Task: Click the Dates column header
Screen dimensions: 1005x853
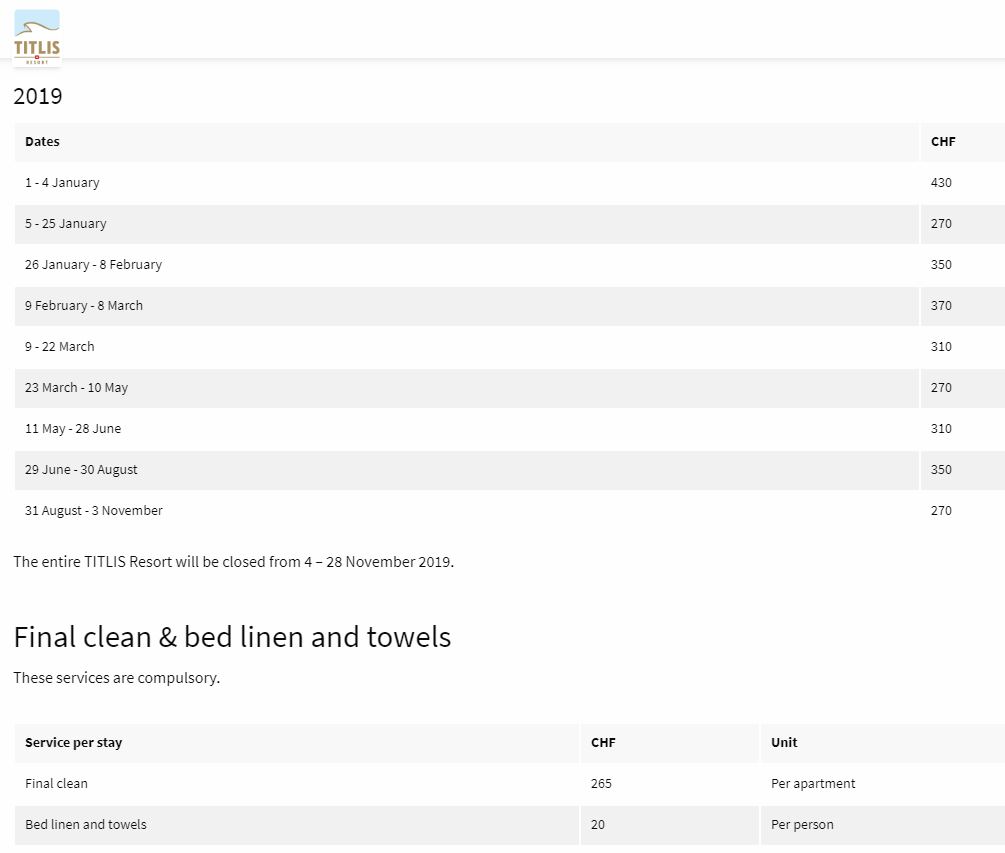Action: coord(43,142)
